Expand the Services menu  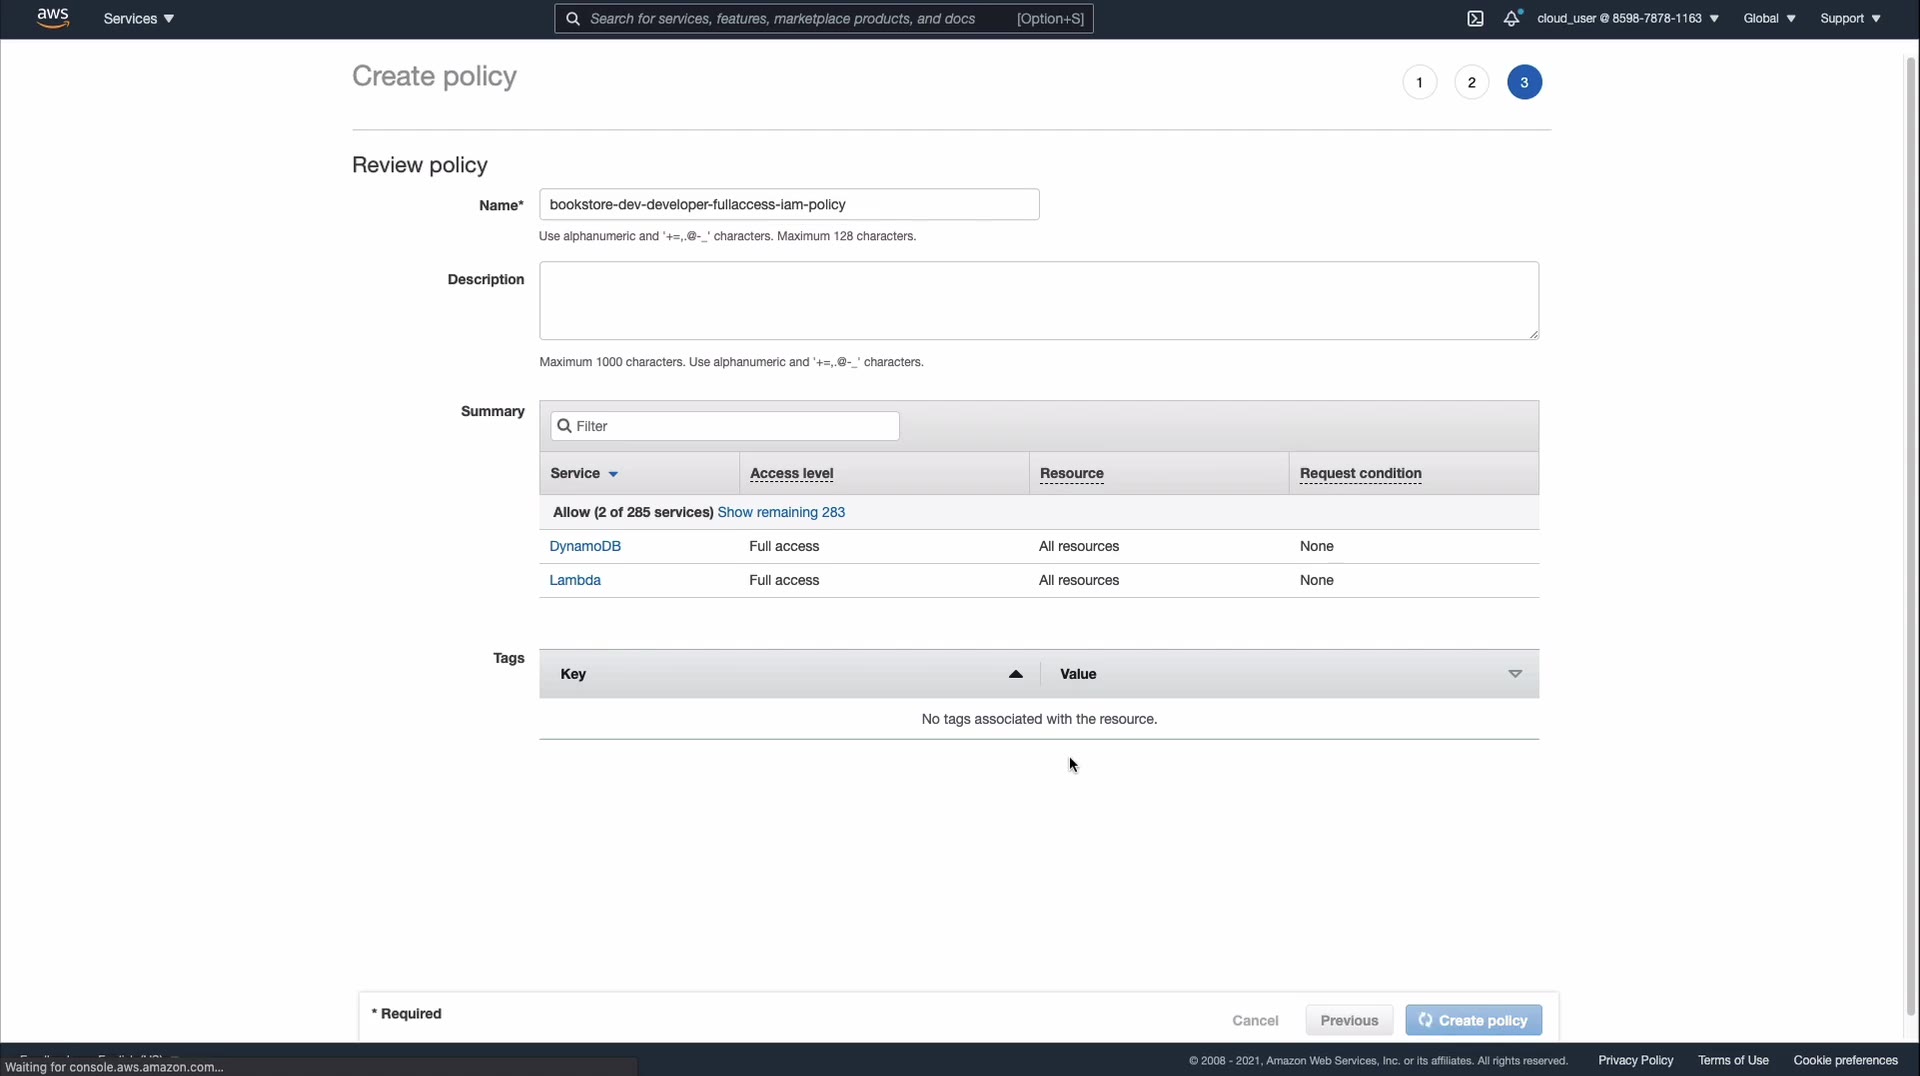(x=139, y=19)
